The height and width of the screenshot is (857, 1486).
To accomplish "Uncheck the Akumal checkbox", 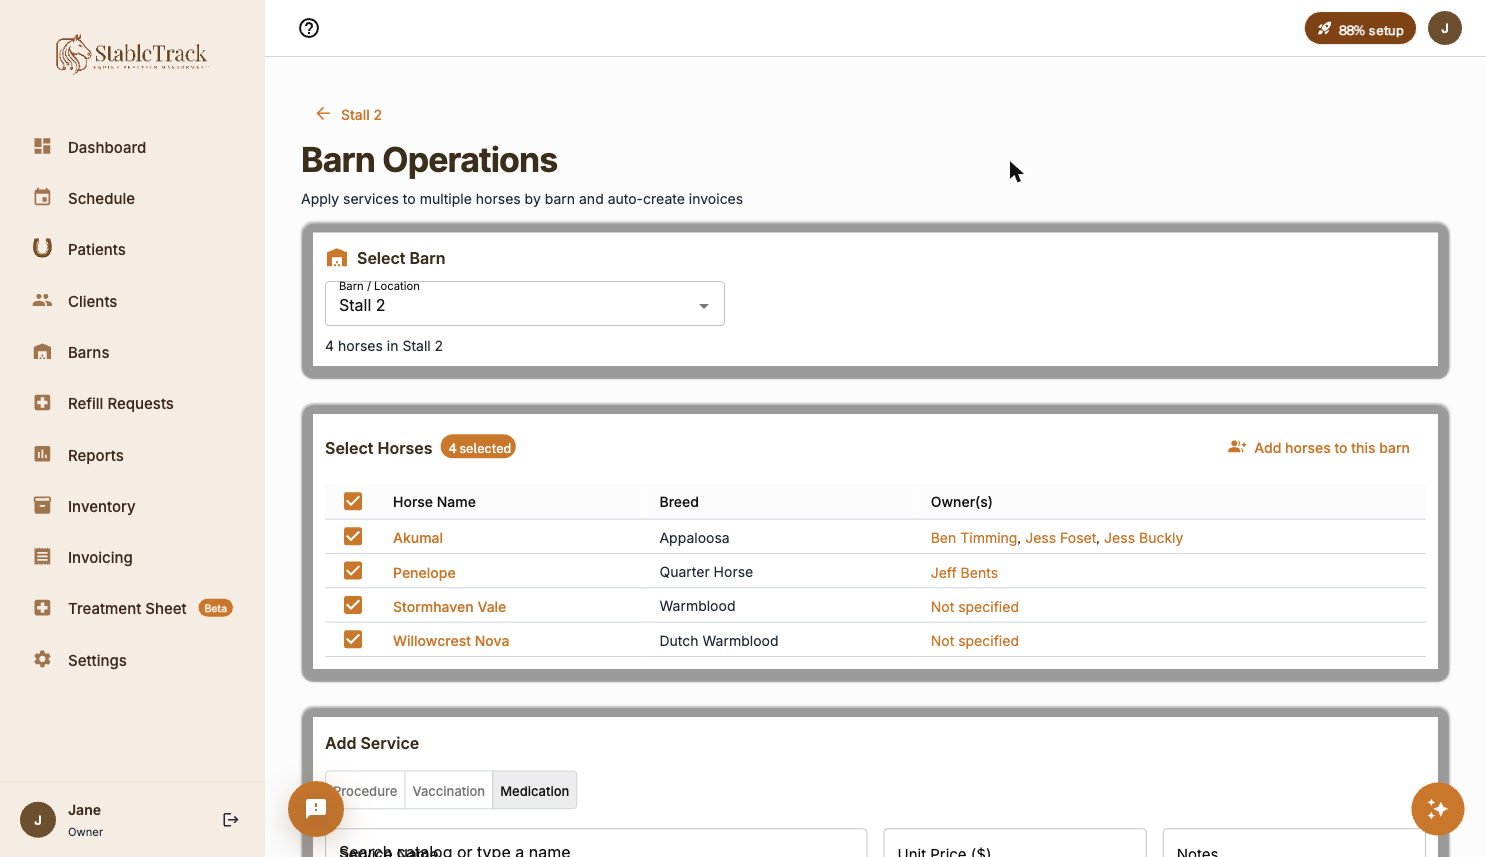I will tap(353, 536).
